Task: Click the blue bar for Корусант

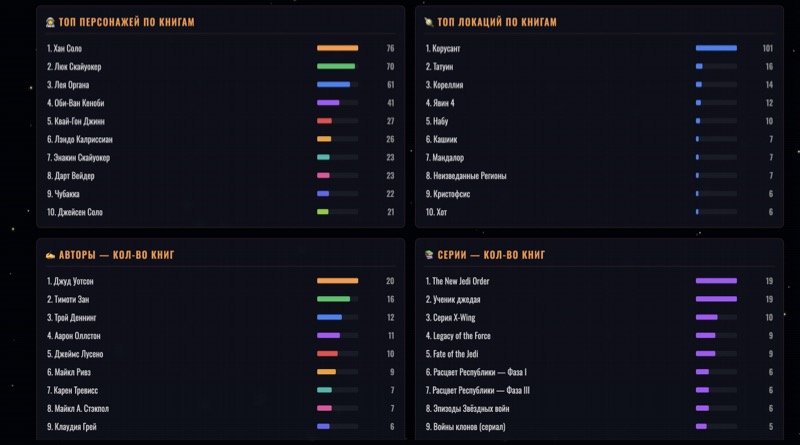Action: (x=716, y=48)
